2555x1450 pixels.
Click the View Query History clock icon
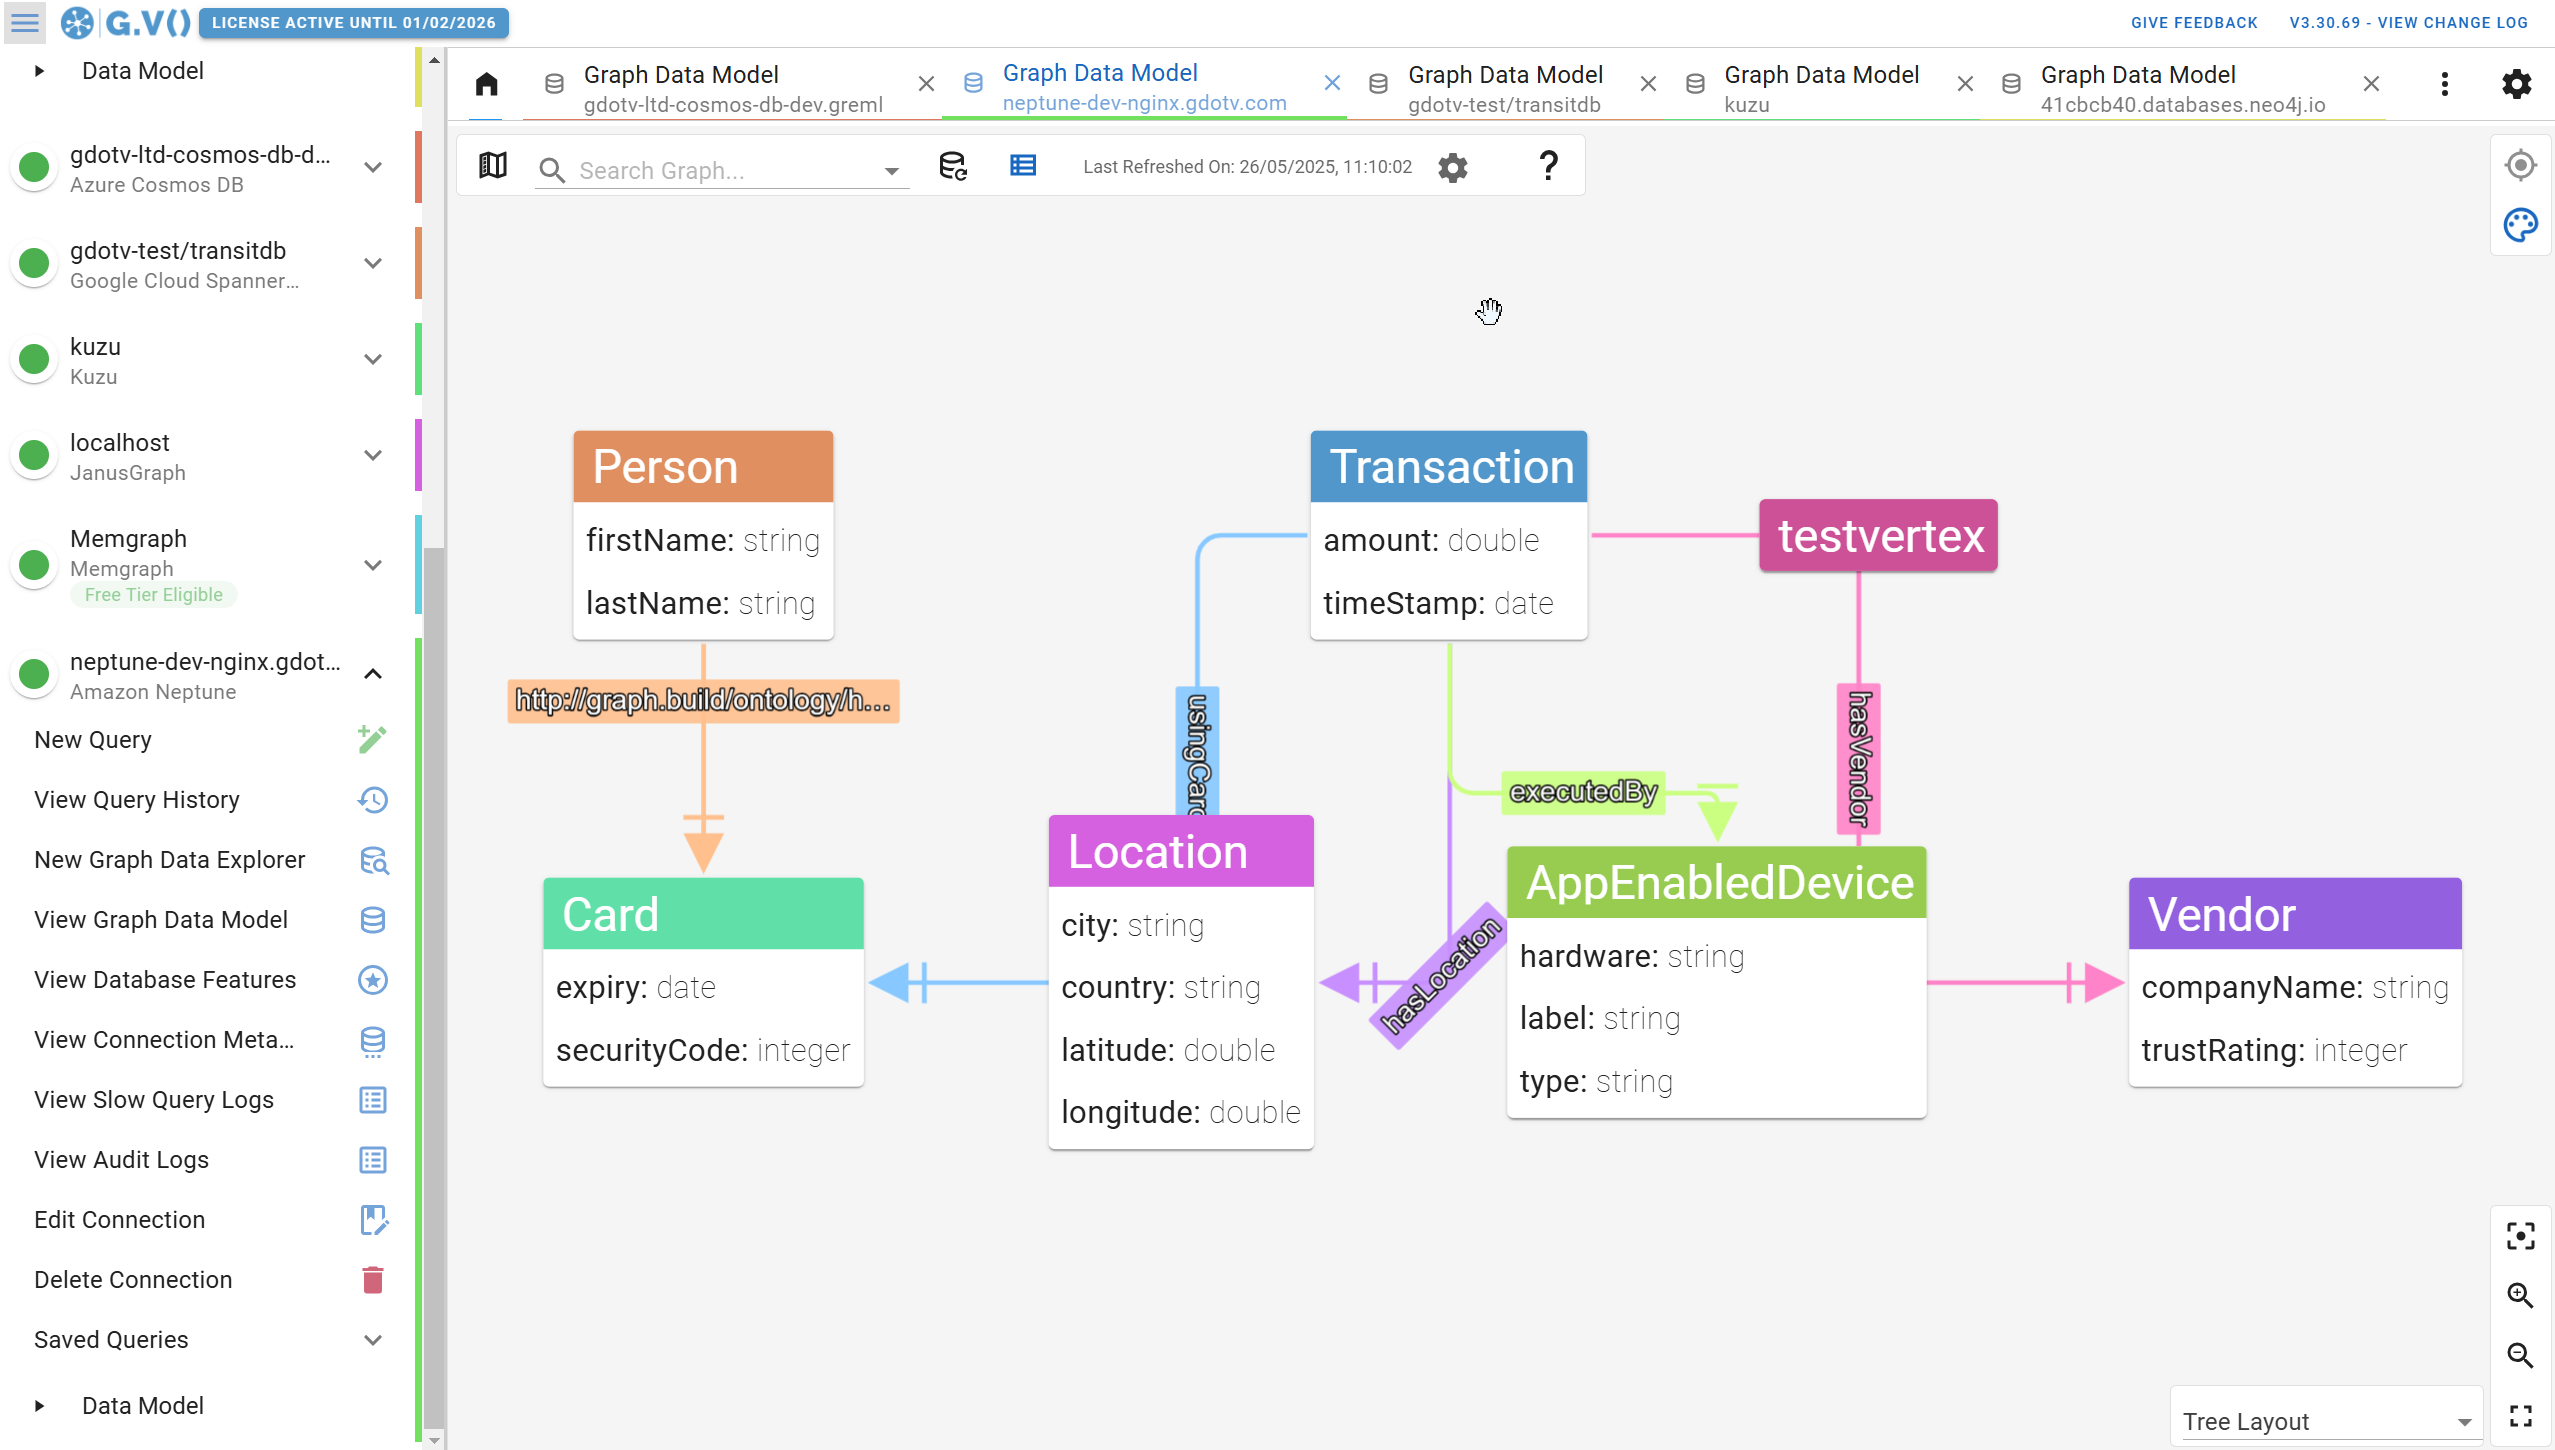(372, 800)
